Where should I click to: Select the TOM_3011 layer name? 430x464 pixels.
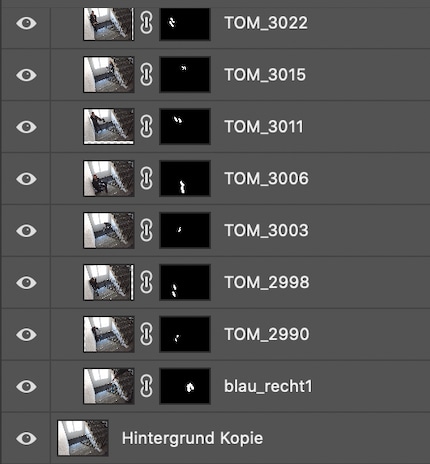coord(264,127)
